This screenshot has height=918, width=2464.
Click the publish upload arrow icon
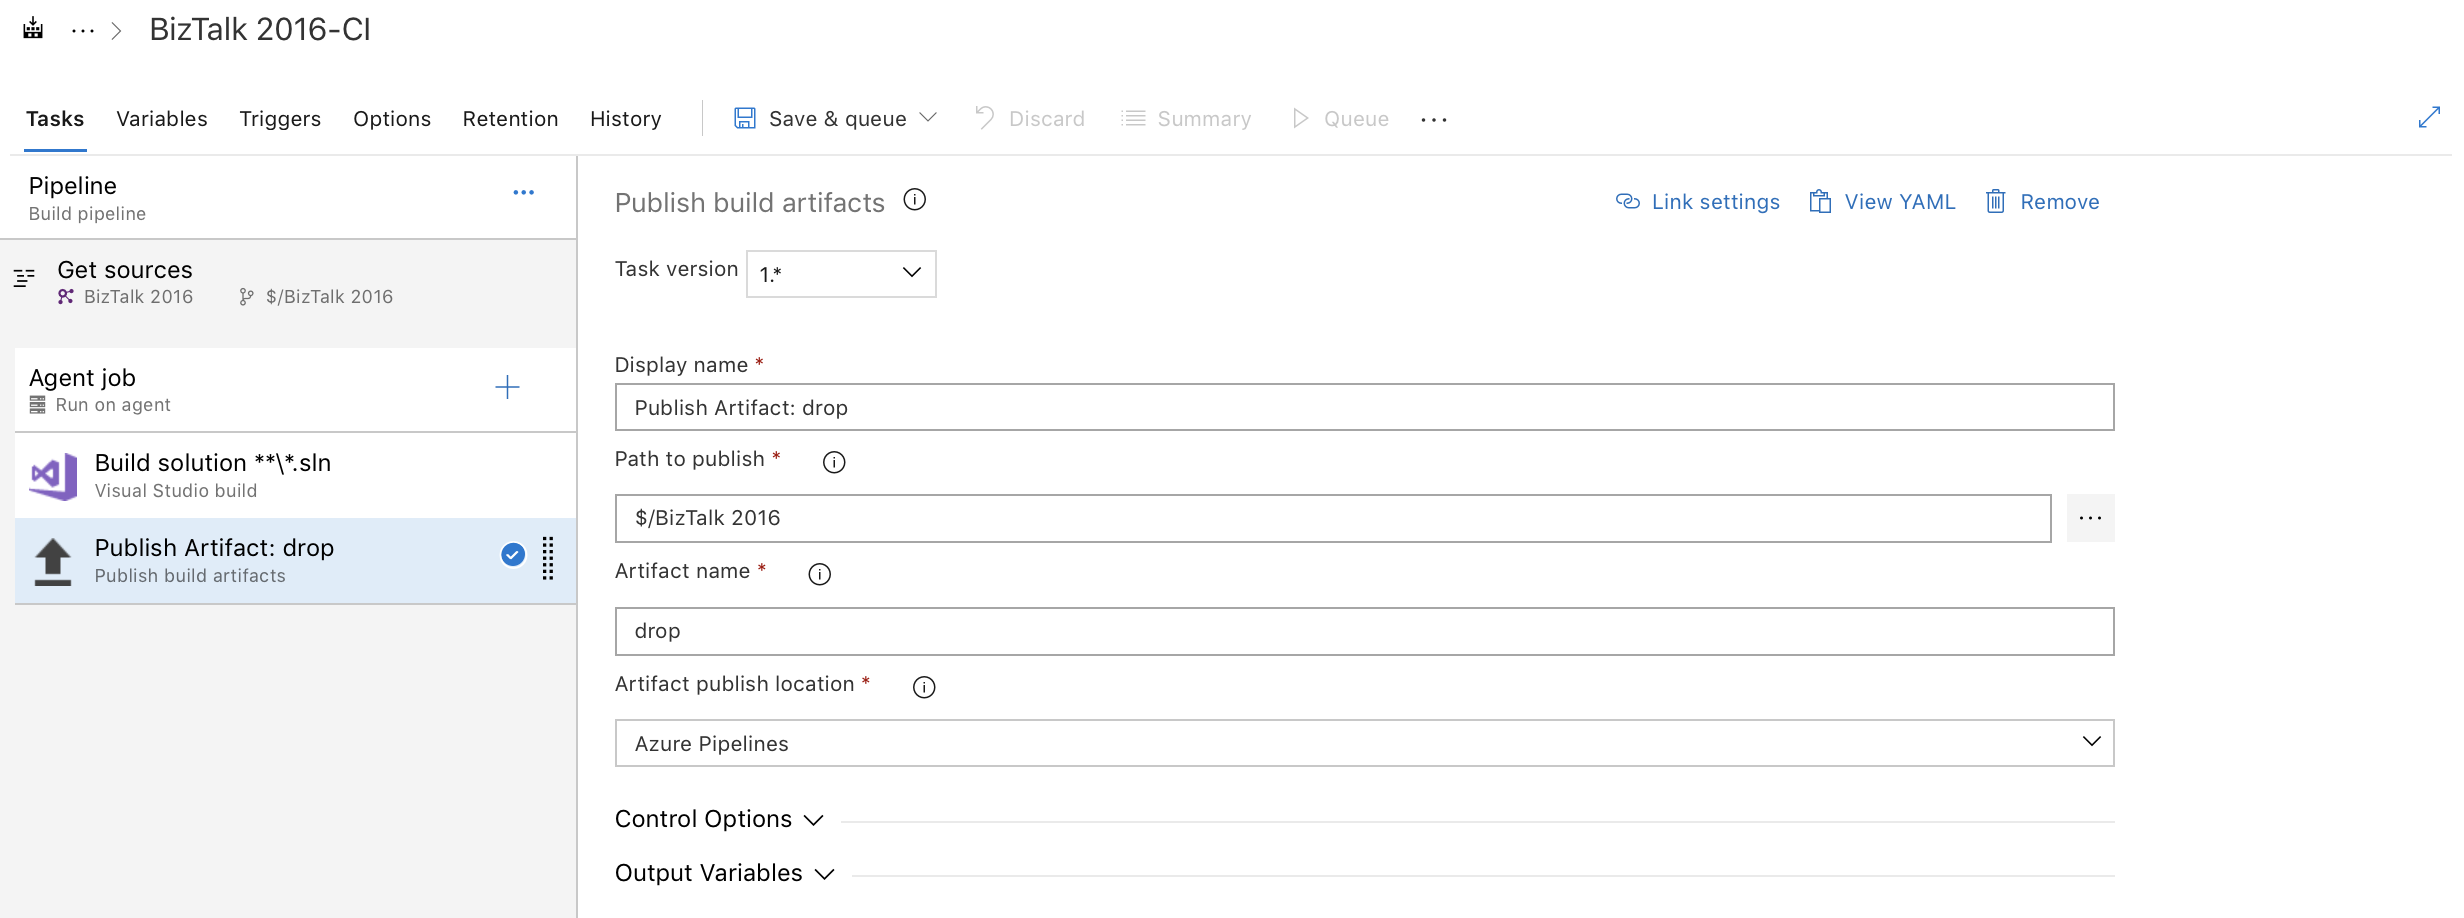coord(53,561)
